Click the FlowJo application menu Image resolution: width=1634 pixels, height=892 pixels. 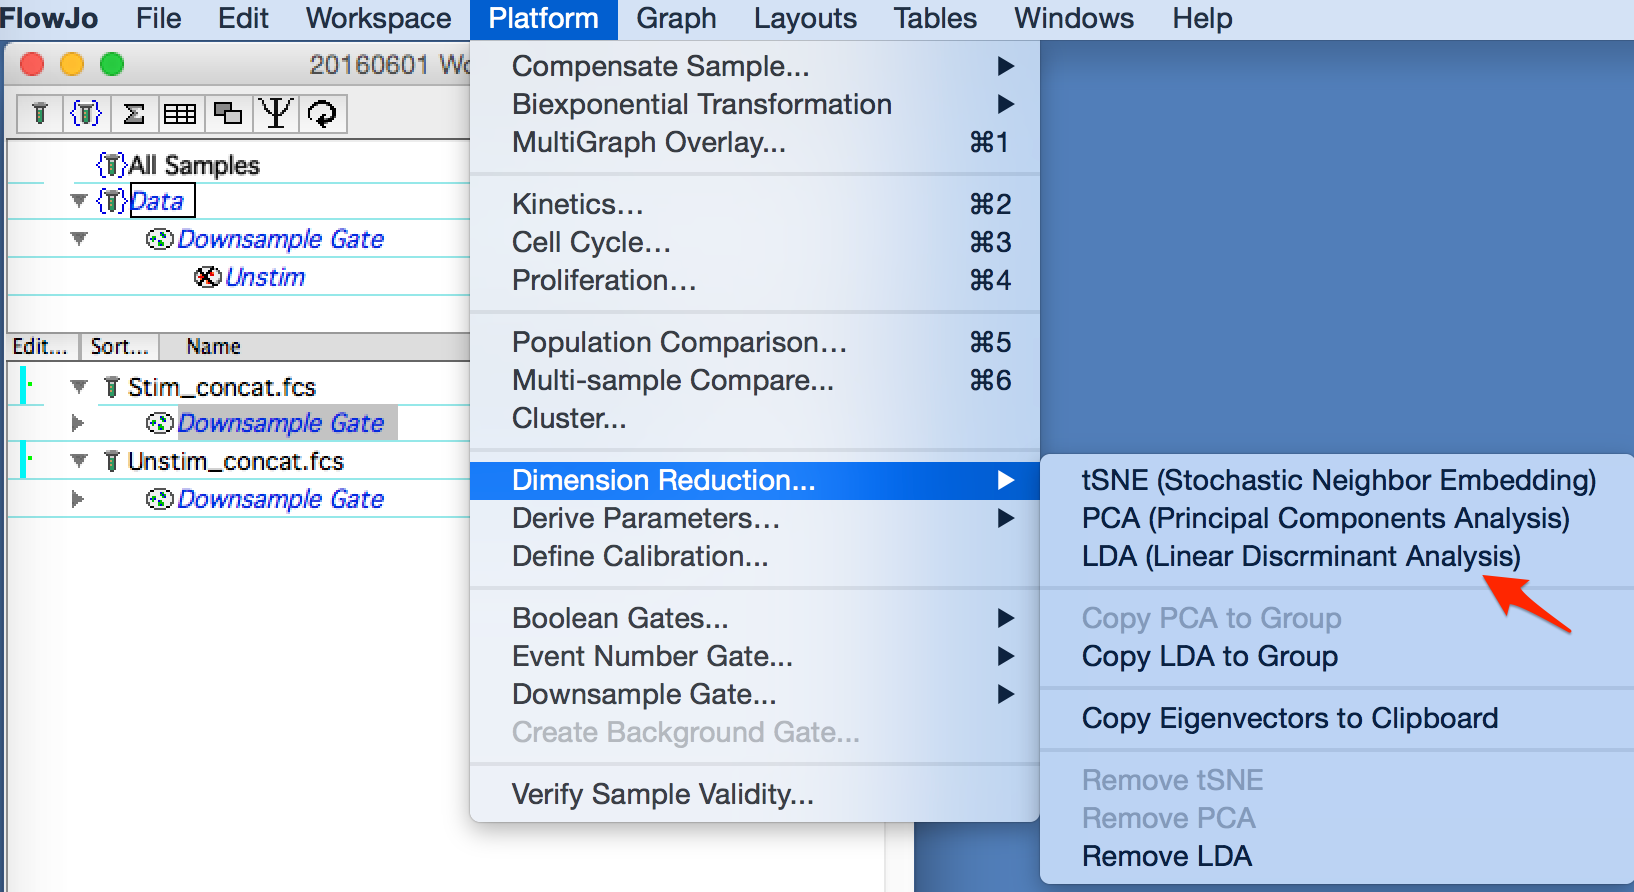click(x=50, y=18)
